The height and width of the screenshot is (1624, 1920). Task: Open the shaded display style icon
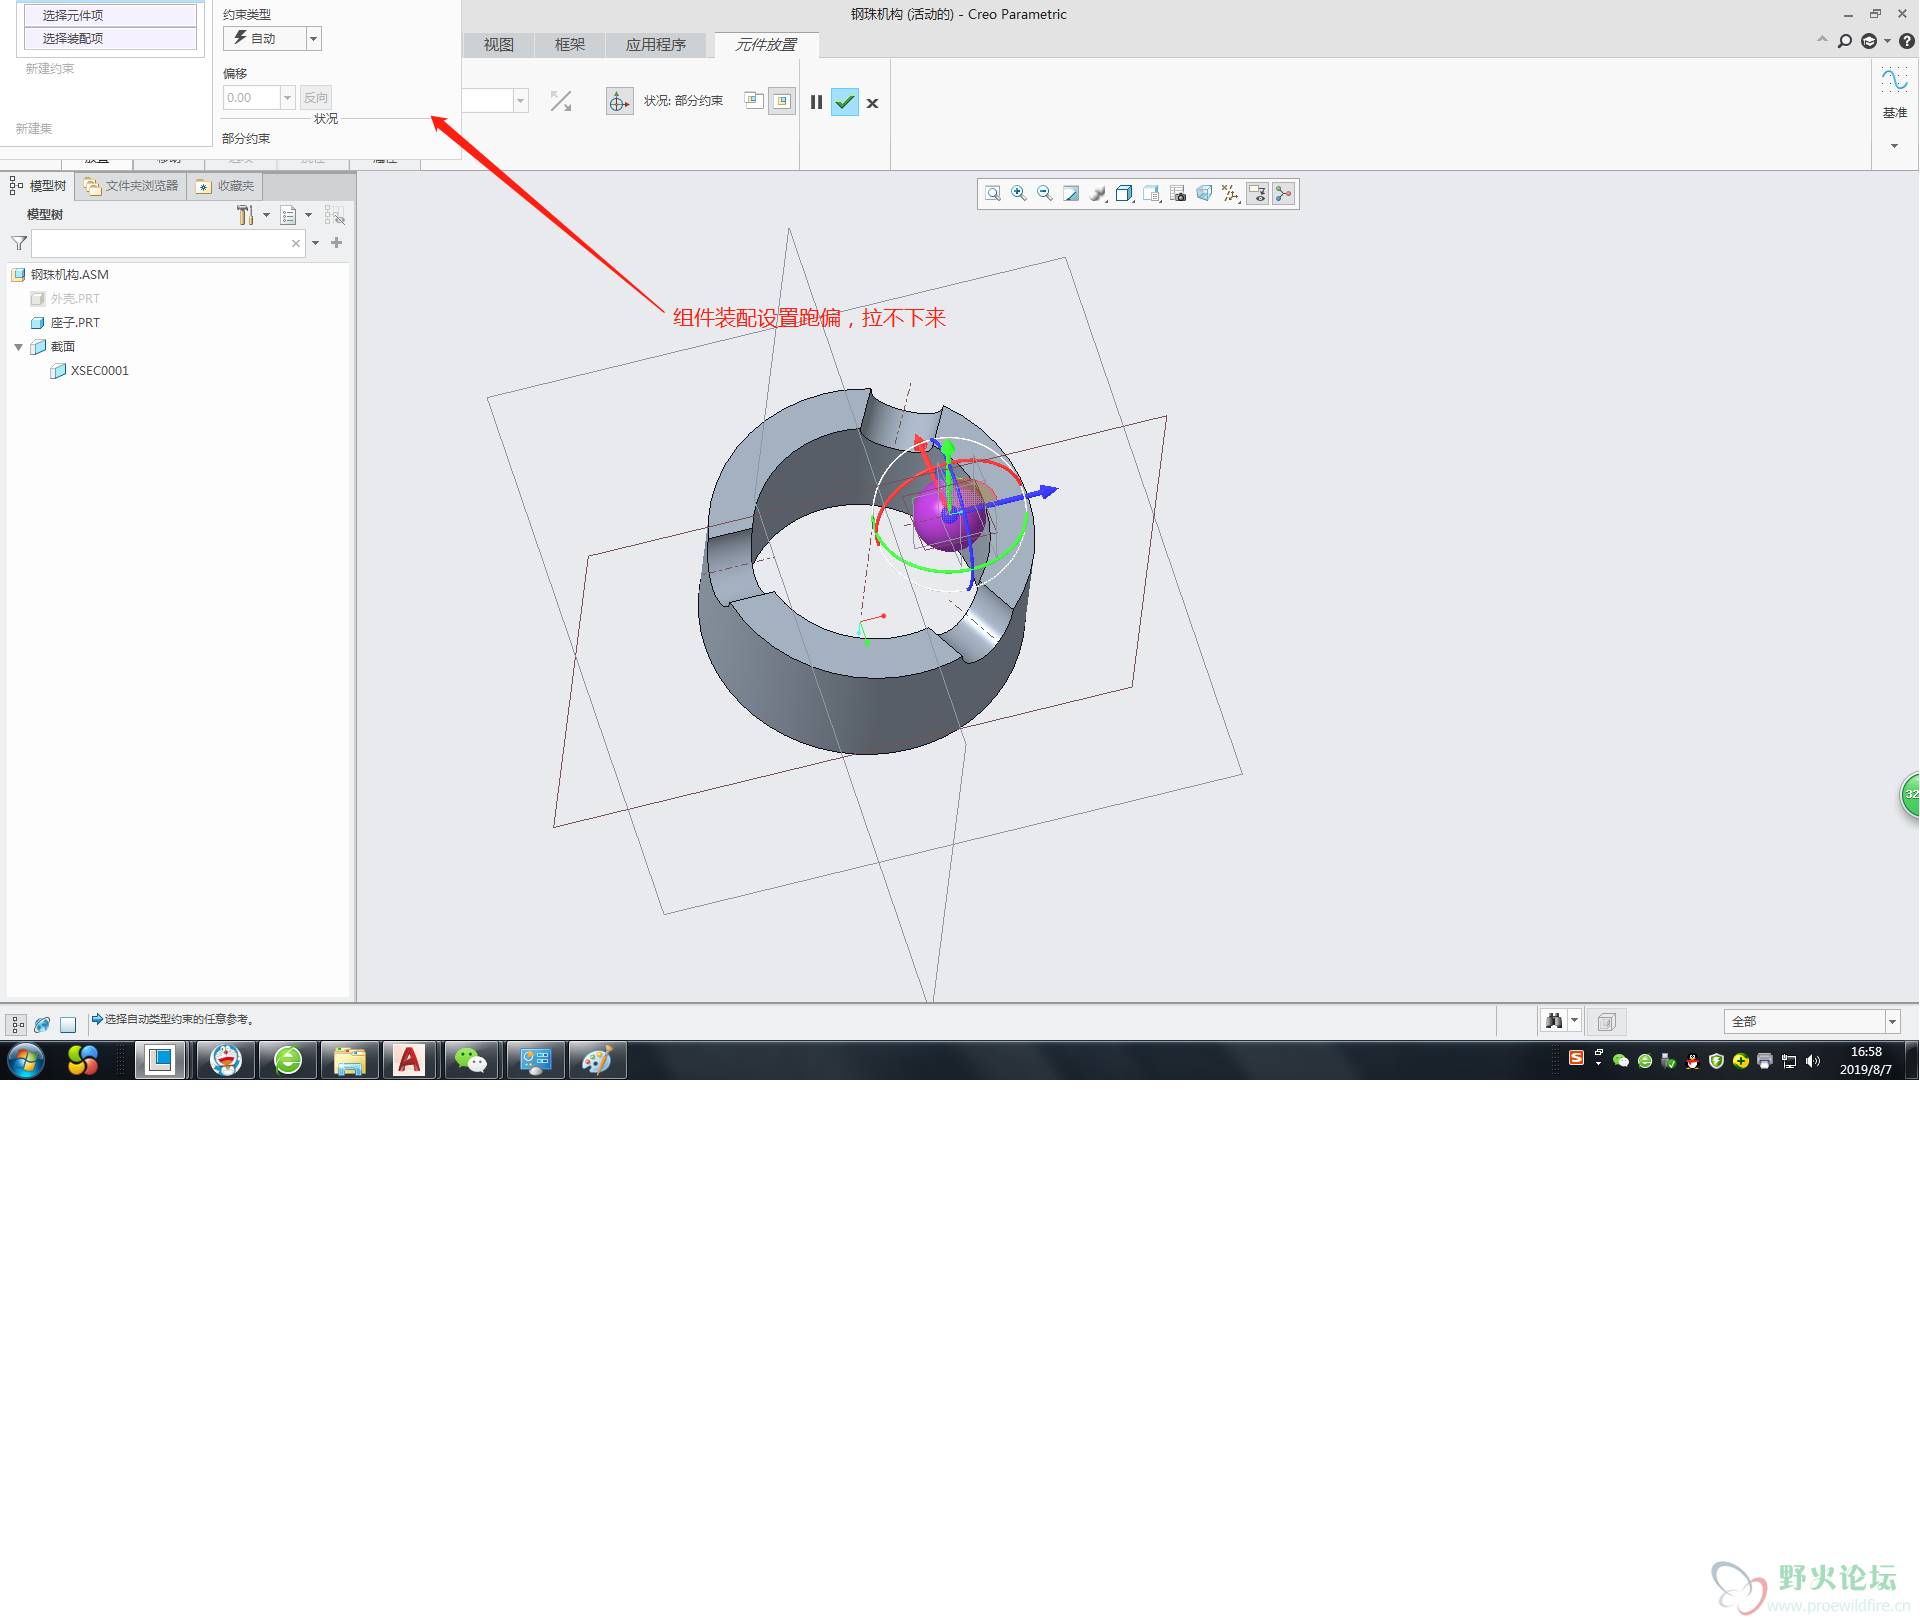tap(1098, 194)
